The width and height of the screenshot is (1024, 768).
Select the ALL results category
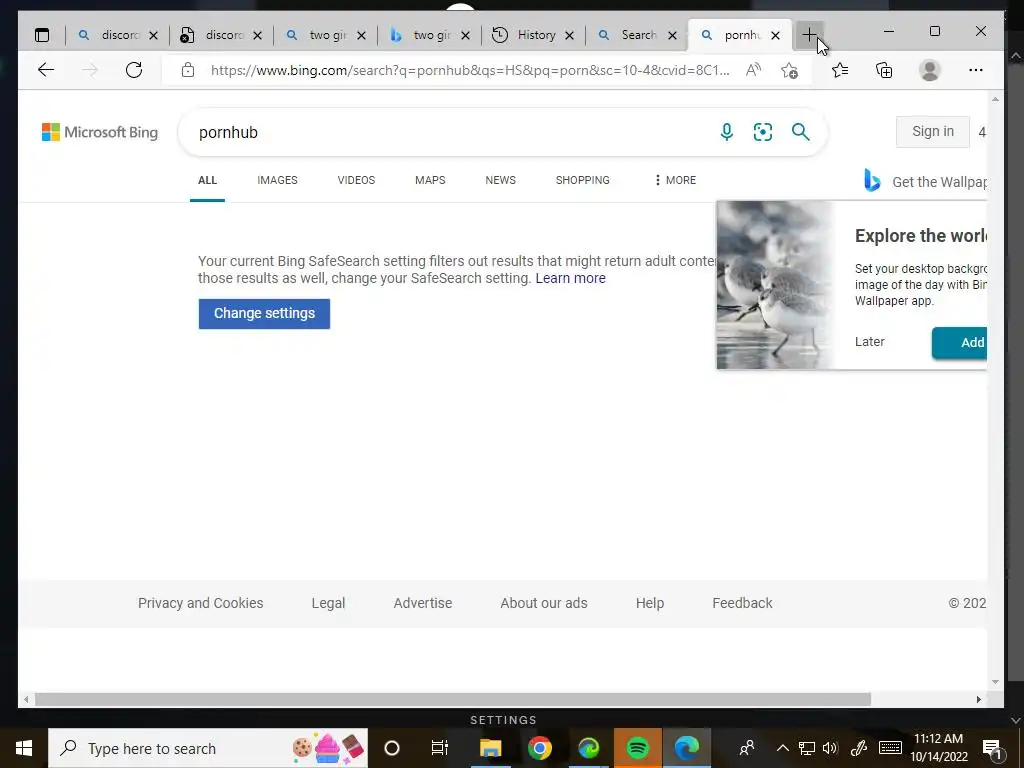click(x=207, y=180)
